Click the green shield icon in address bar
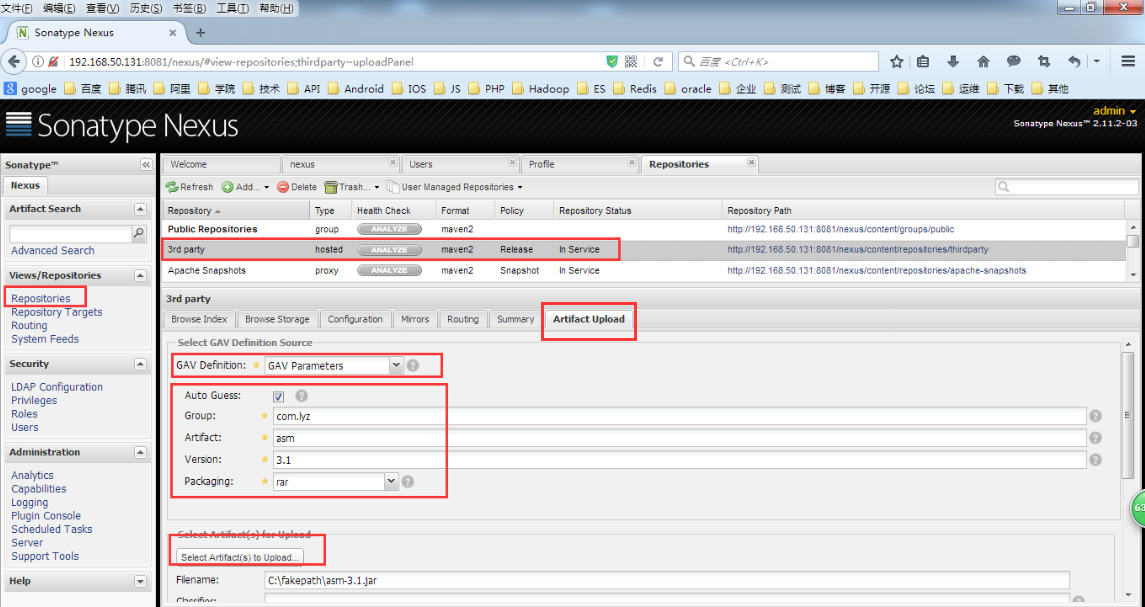The height and width of the screenshot is (607, 1145). [x=613, y=62]
